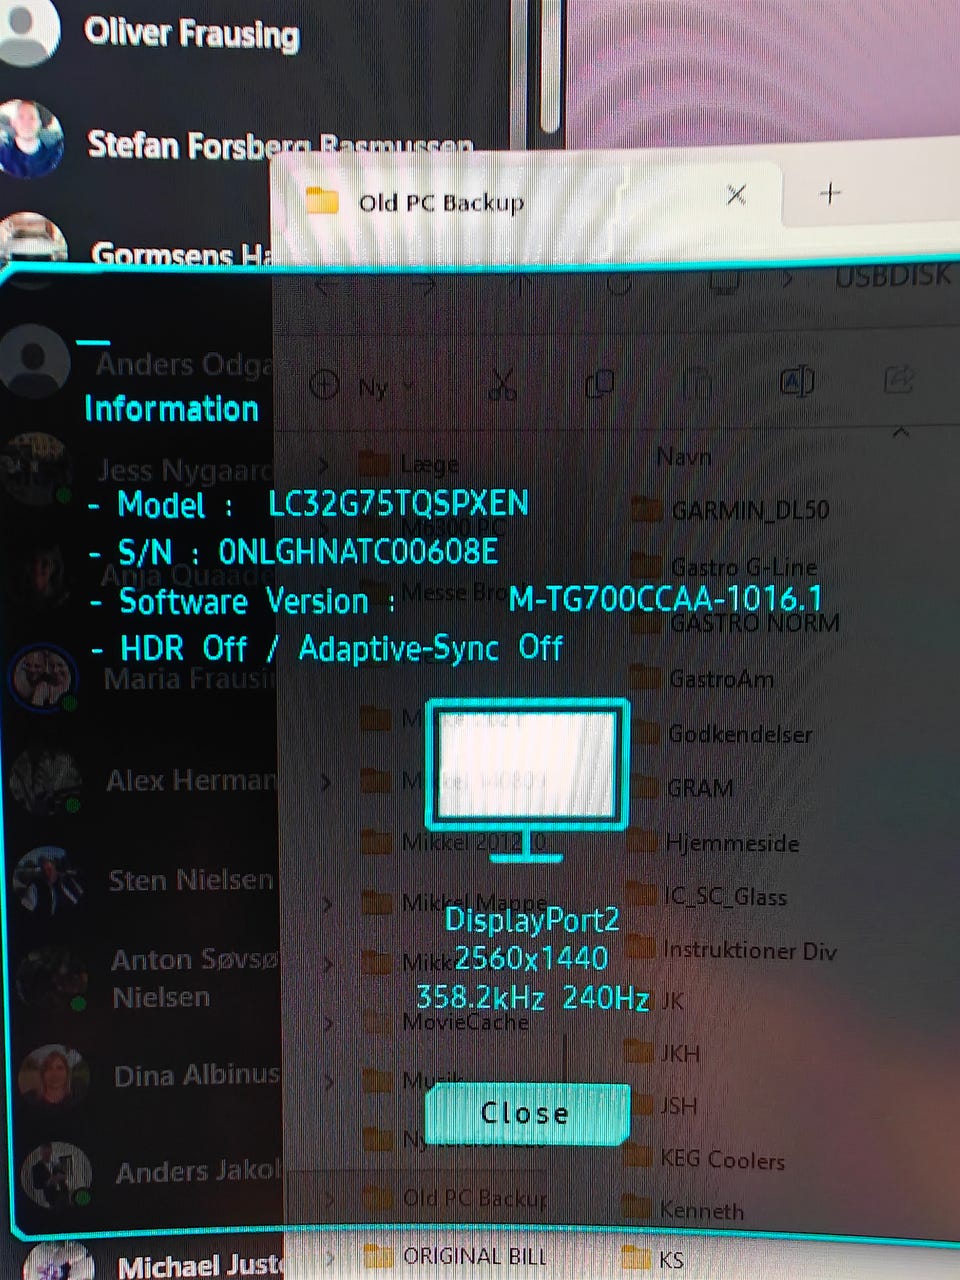The width and height of the screenshot is (960, 1280).
Task: Open Oliver Frausing contact in chat list
Action: 192,34
